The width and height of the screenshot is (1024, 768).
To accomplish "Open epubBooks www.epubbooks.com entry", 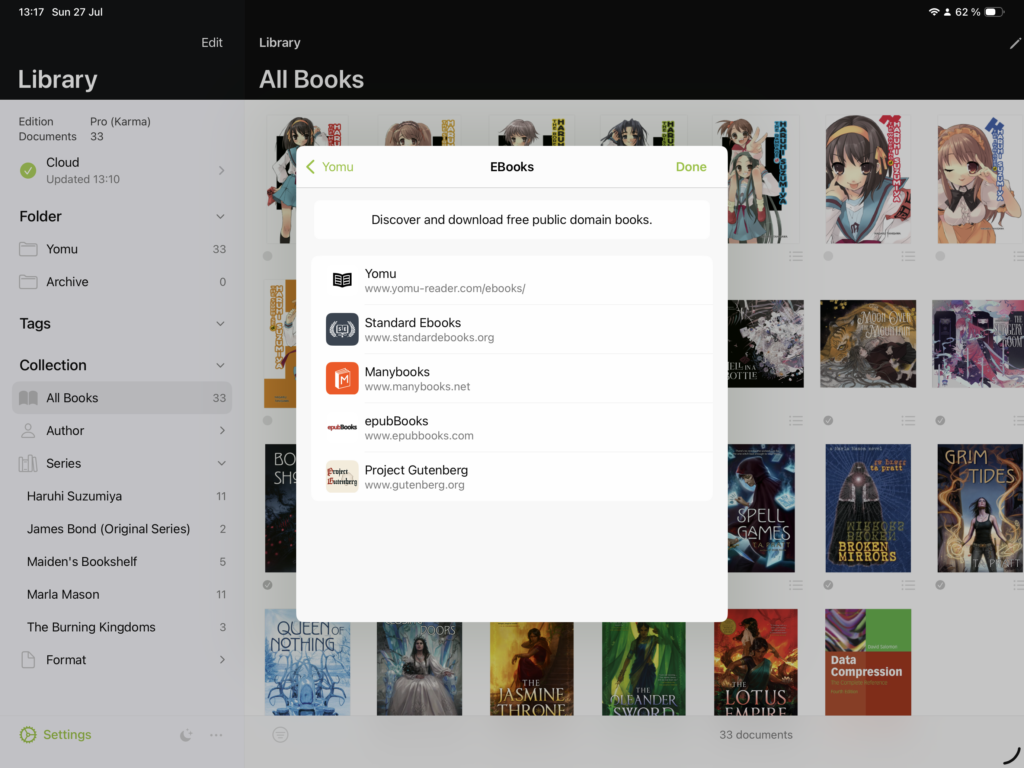I will [x=511, y=427].
